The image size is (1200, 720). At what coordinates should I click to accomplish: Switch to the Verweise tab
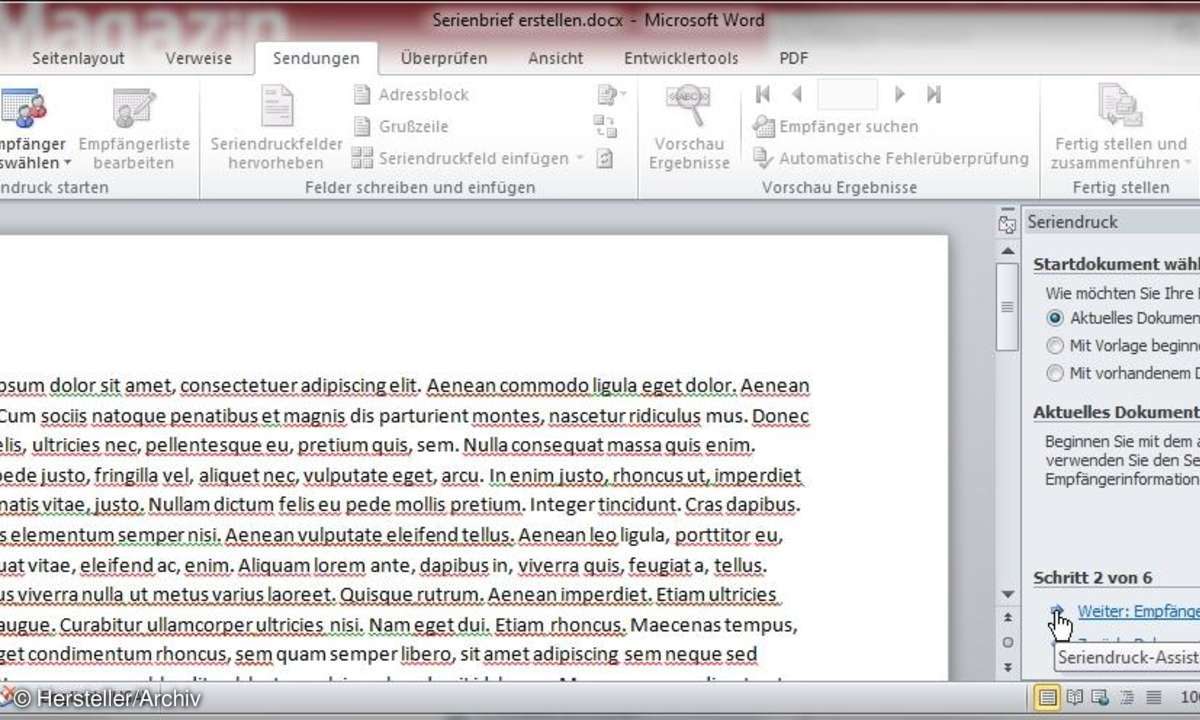(197, 58)
